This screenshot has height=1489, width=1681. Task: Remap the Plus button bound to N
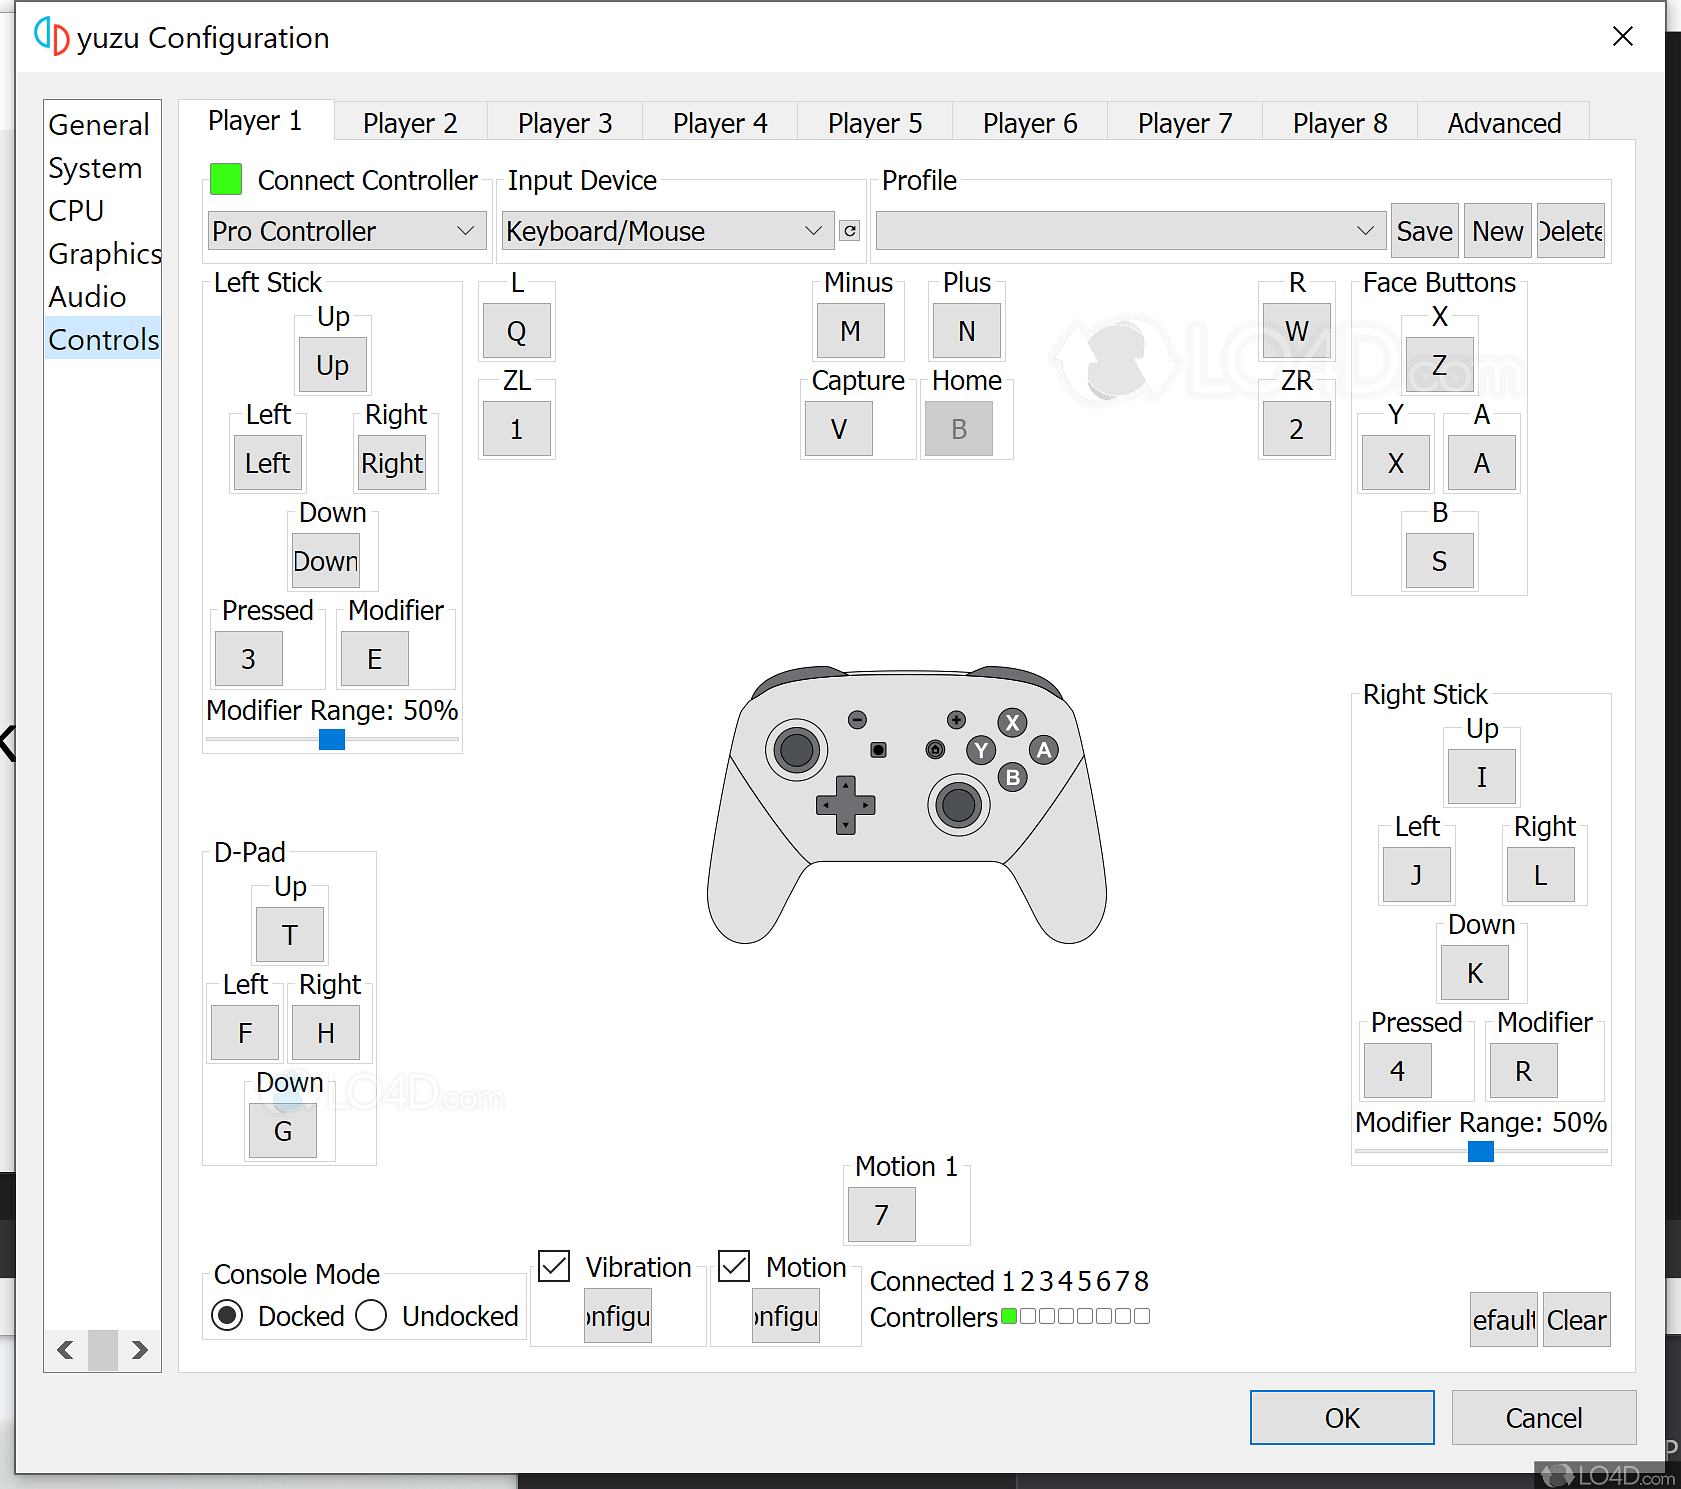(967, 331)
